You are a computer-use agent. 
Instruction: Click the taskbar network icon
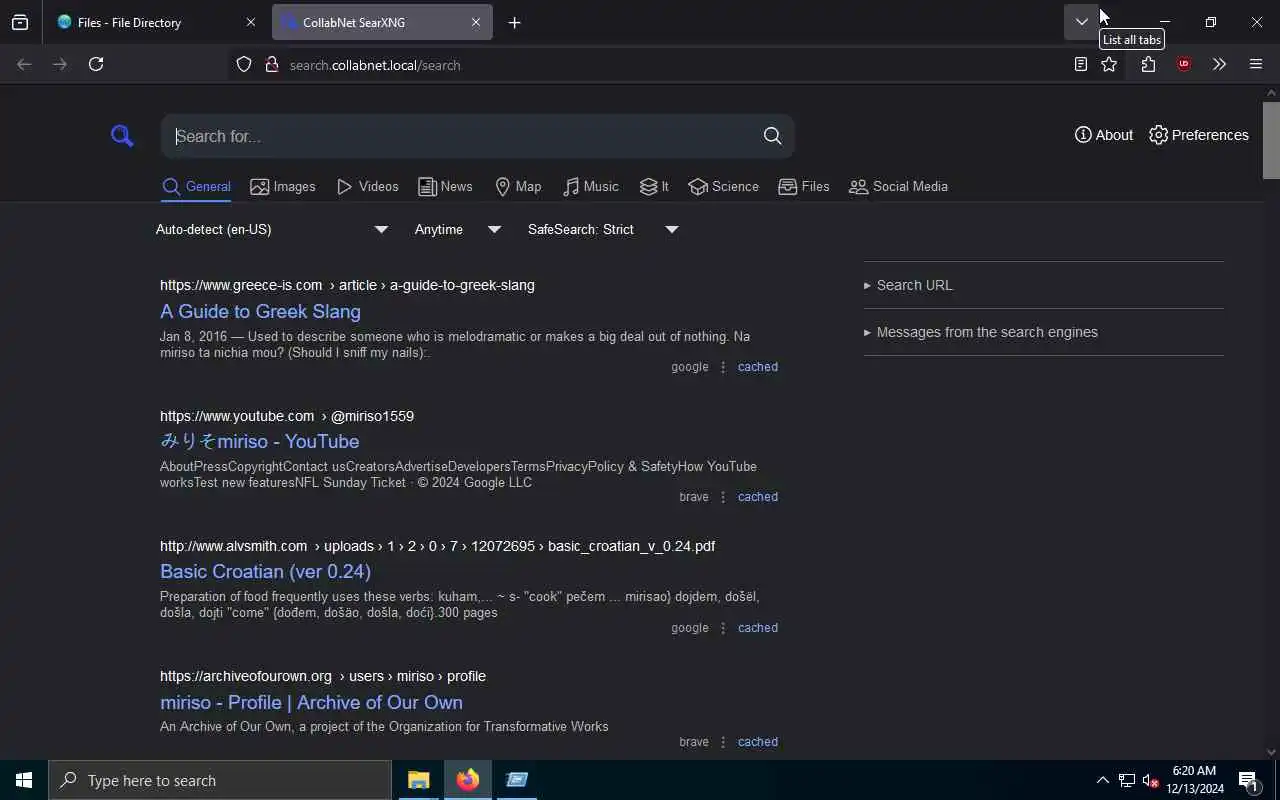pos(1126,780)
